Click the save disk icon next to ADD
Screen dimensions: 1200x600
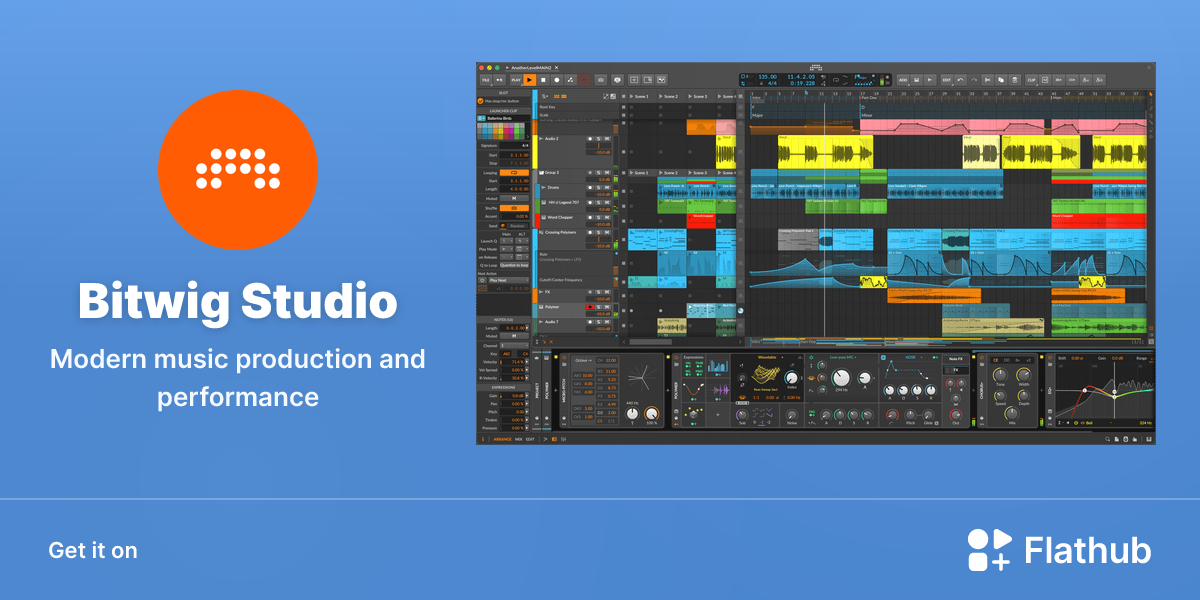tap(917, 80)
